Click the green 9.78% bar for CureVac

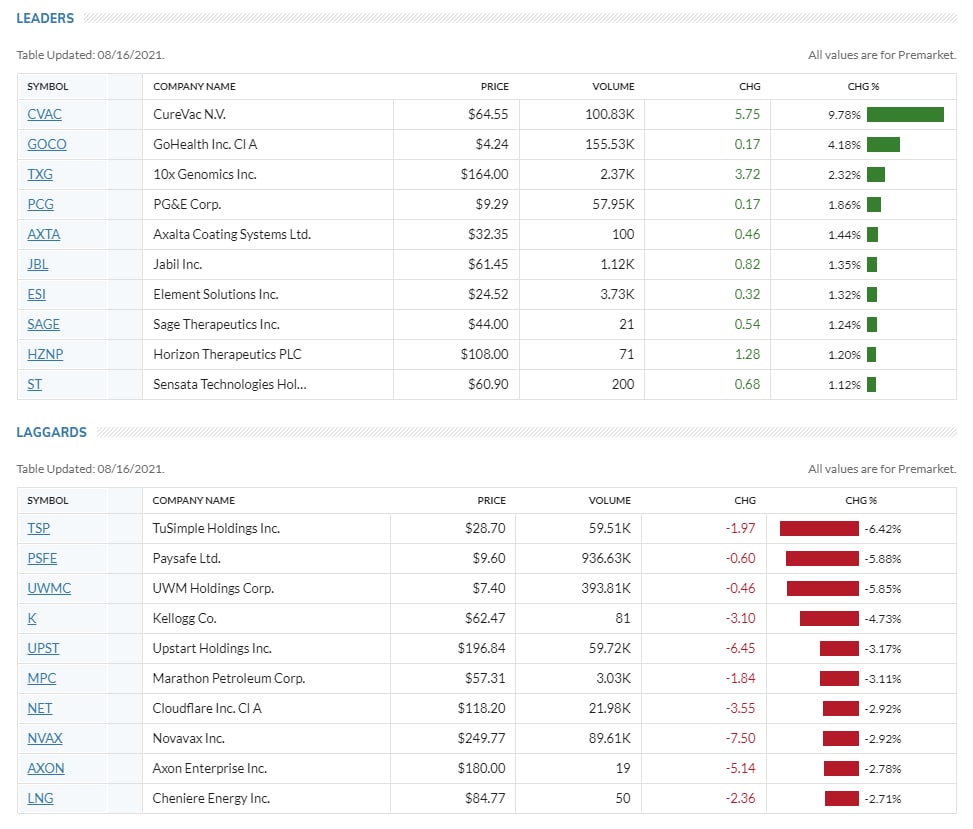(905, 114)
